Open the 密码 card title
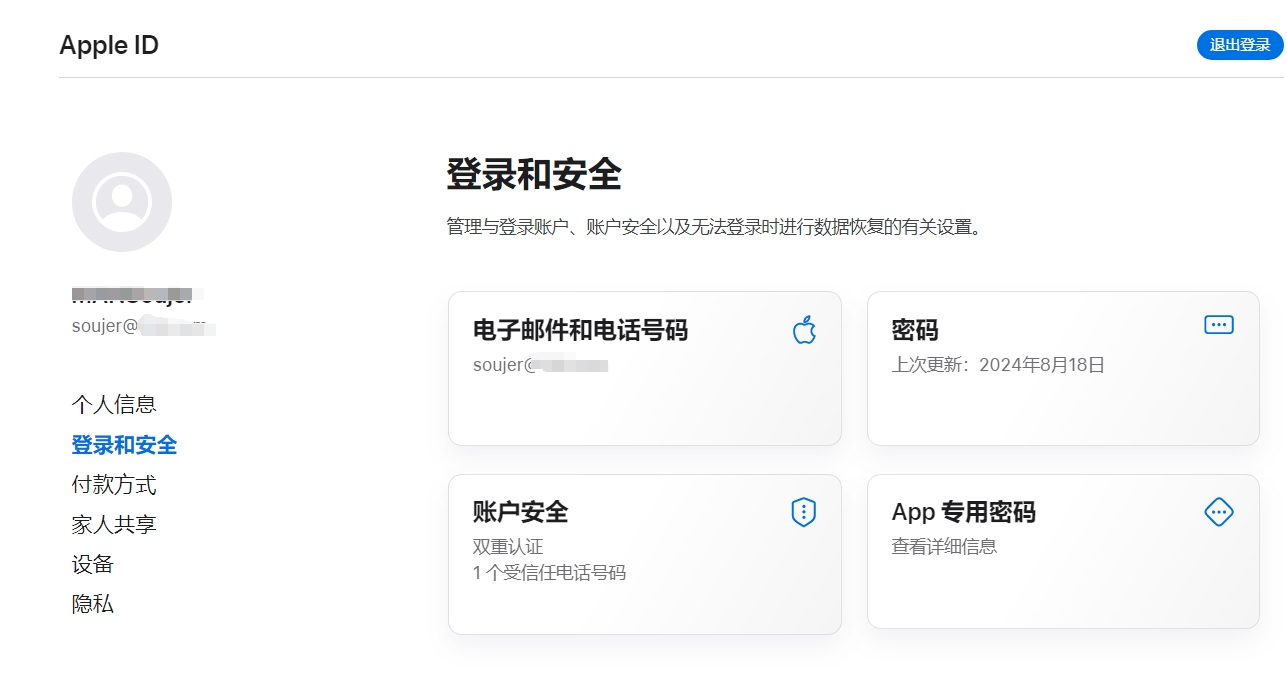The width and height of the screenshot is (1287, 686). tap(915, 330)
